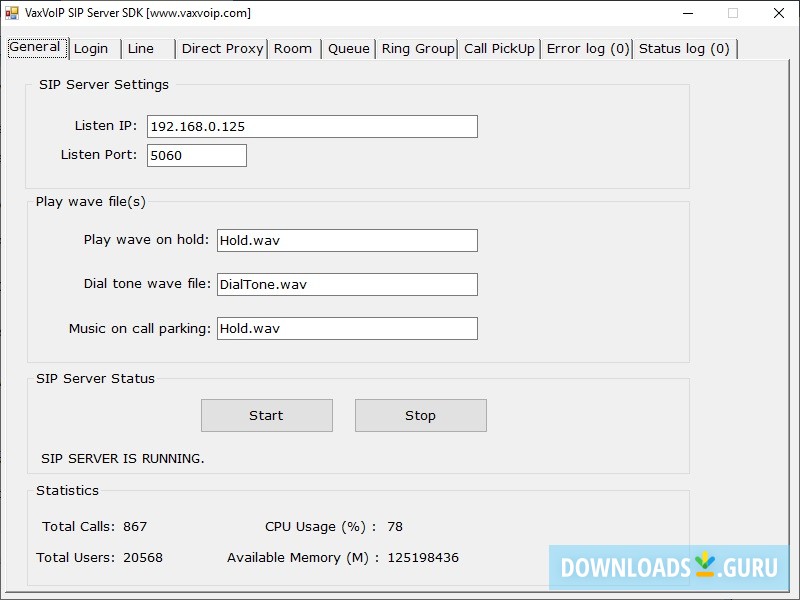This screenshot has width=800, height=600.
Task: Click the VaxVoIP app icon in title bar
Action: click(x=12, y=13)
